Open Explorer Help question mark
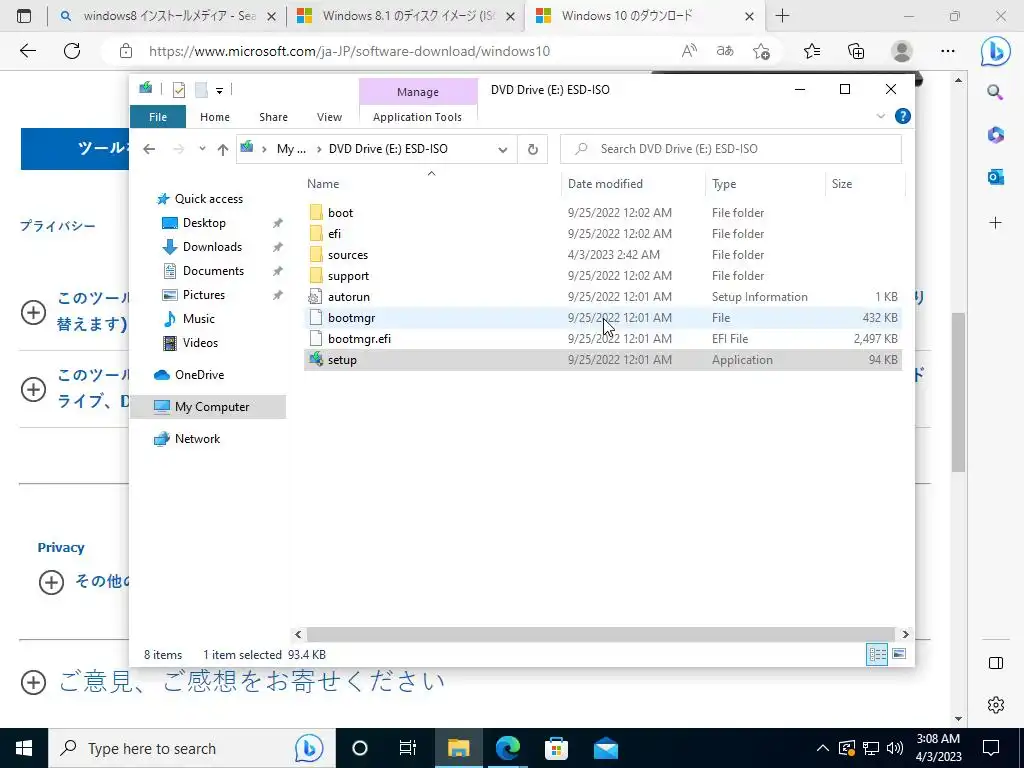 903,116
